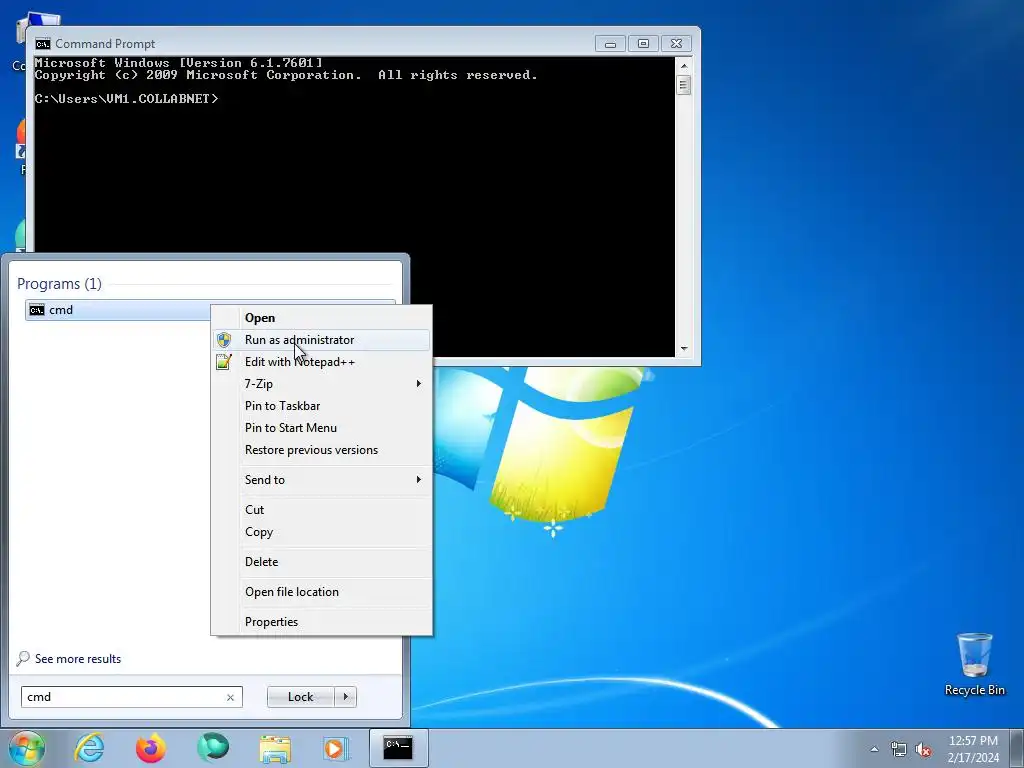The height and width of the screenshot is (768, 1024).
Task: Select Open in the context menu
Action: point(321,317)
